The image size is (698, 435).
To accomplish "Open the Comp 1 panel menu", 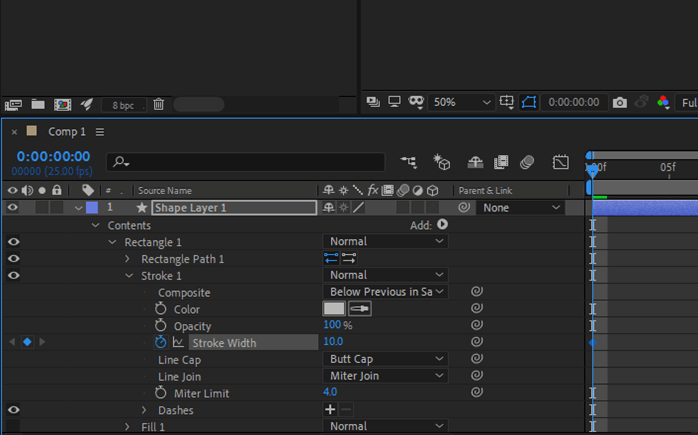I will coord(99,132).
